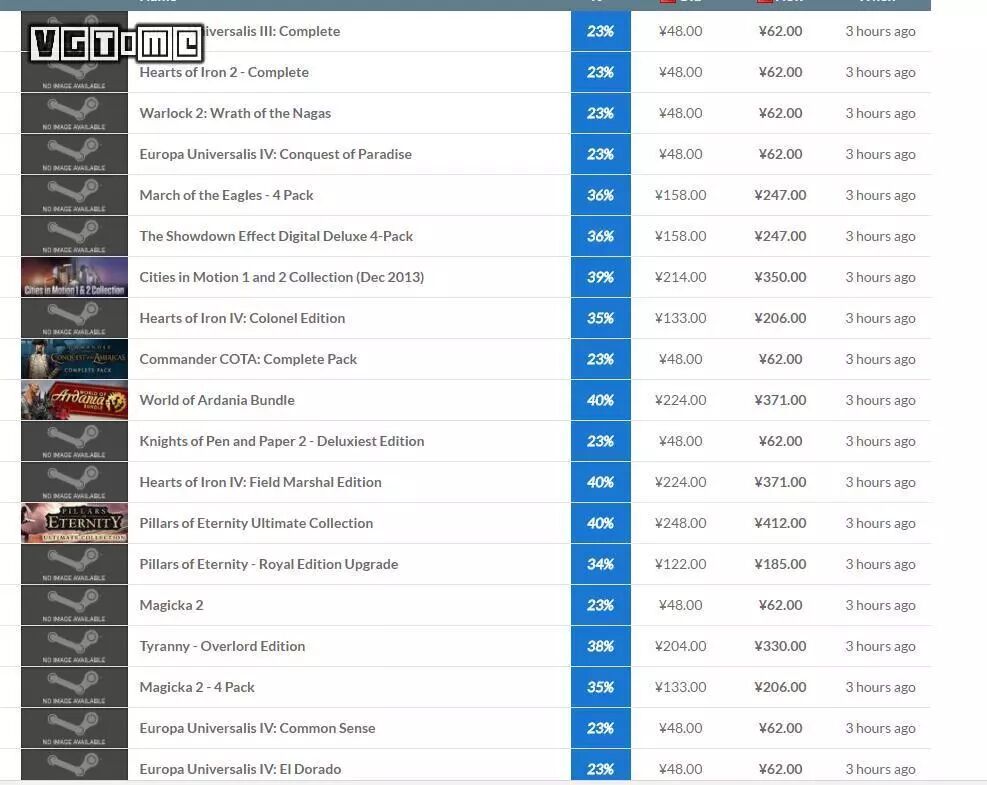Click the ¥185.00 new price for Royal Edition Upgrade

point(781,564)
